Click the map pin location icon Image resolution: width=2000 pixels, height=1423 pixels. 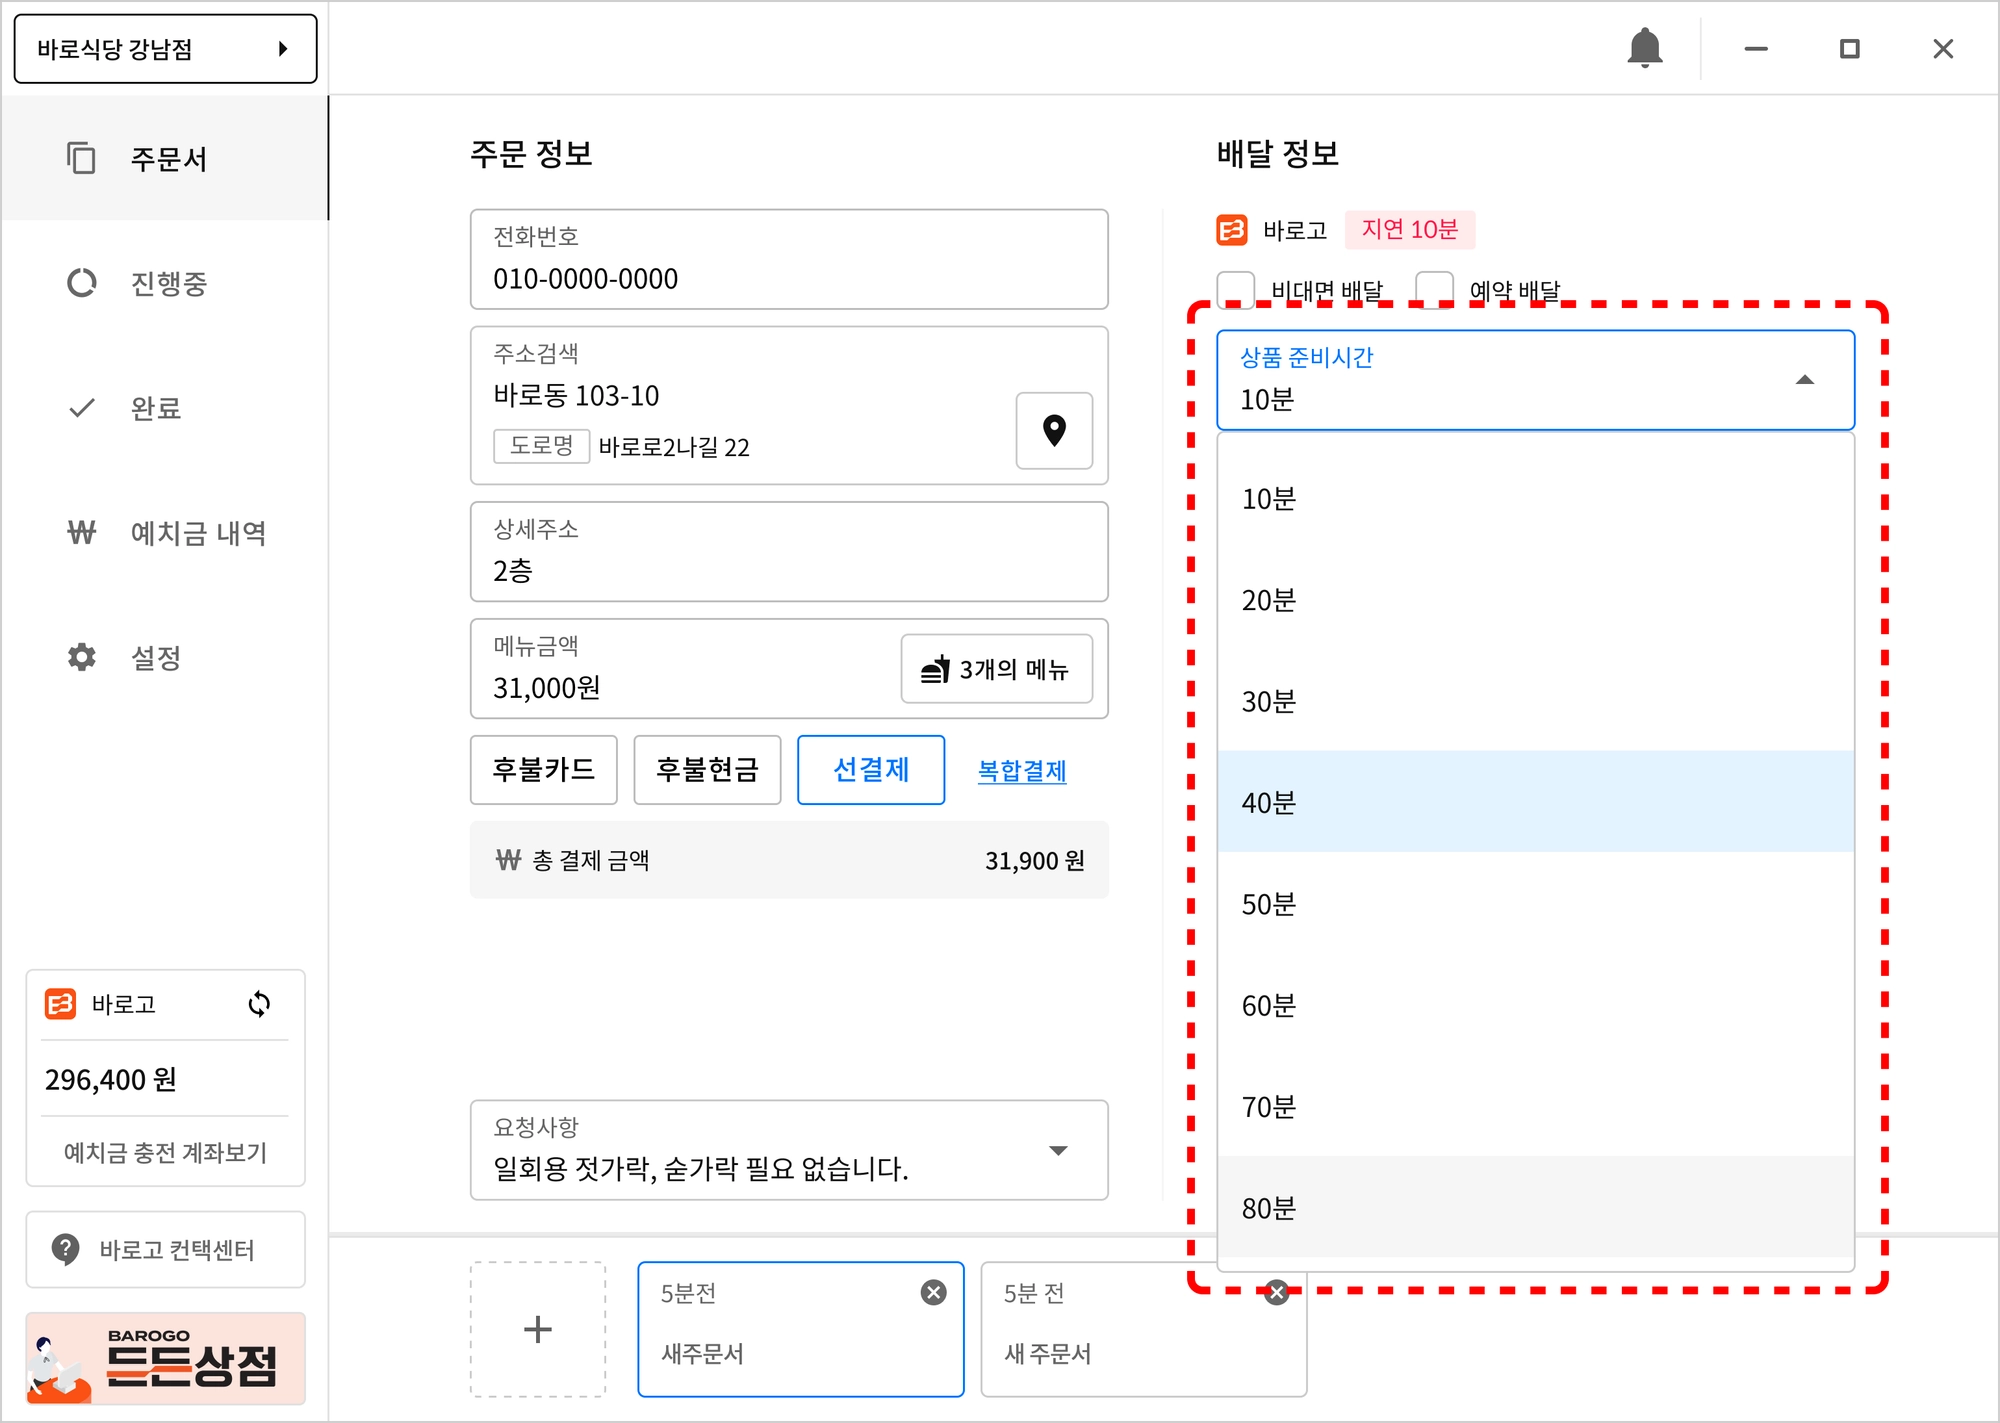(1054, 431)
